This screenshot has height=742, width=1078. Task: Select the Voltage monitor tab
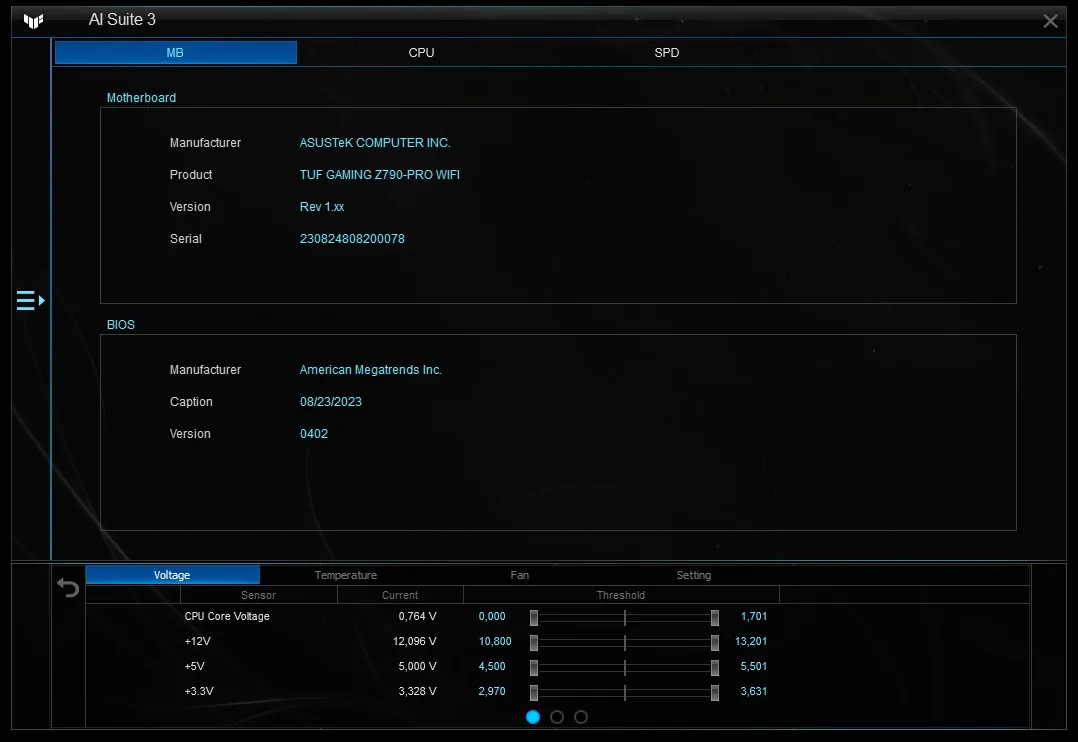point(172,575)
